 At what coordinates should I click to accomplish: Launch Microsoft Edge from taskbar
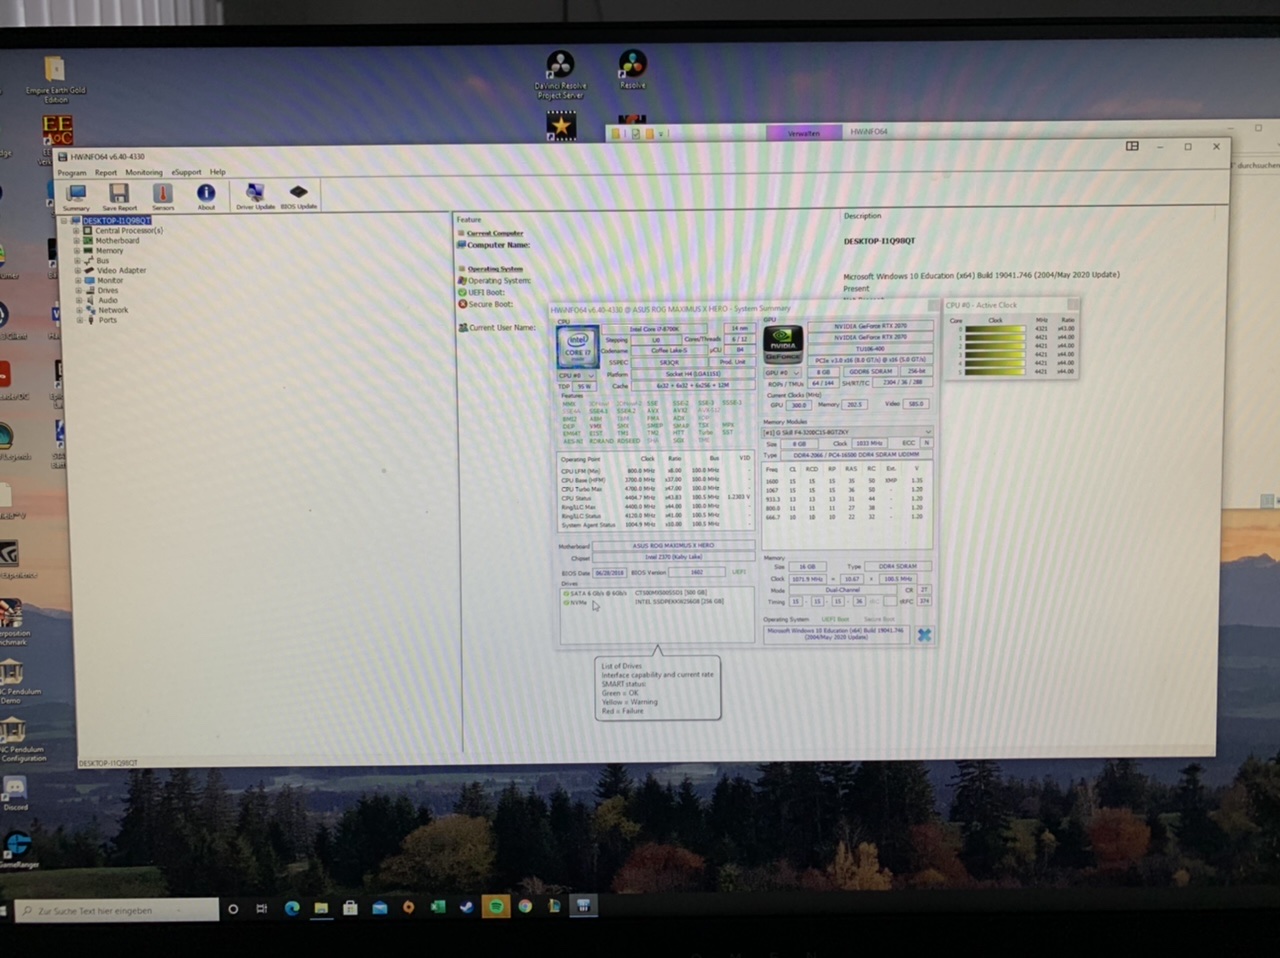click(292, 908)
